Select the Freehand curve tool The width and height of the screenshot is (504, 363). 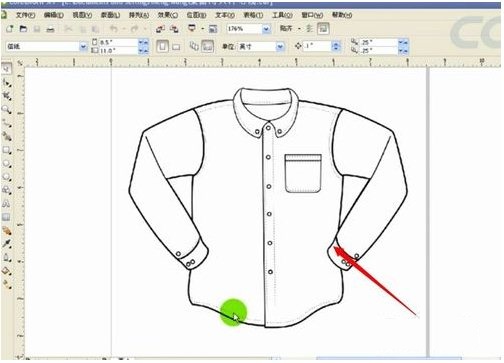pos(6,123)
